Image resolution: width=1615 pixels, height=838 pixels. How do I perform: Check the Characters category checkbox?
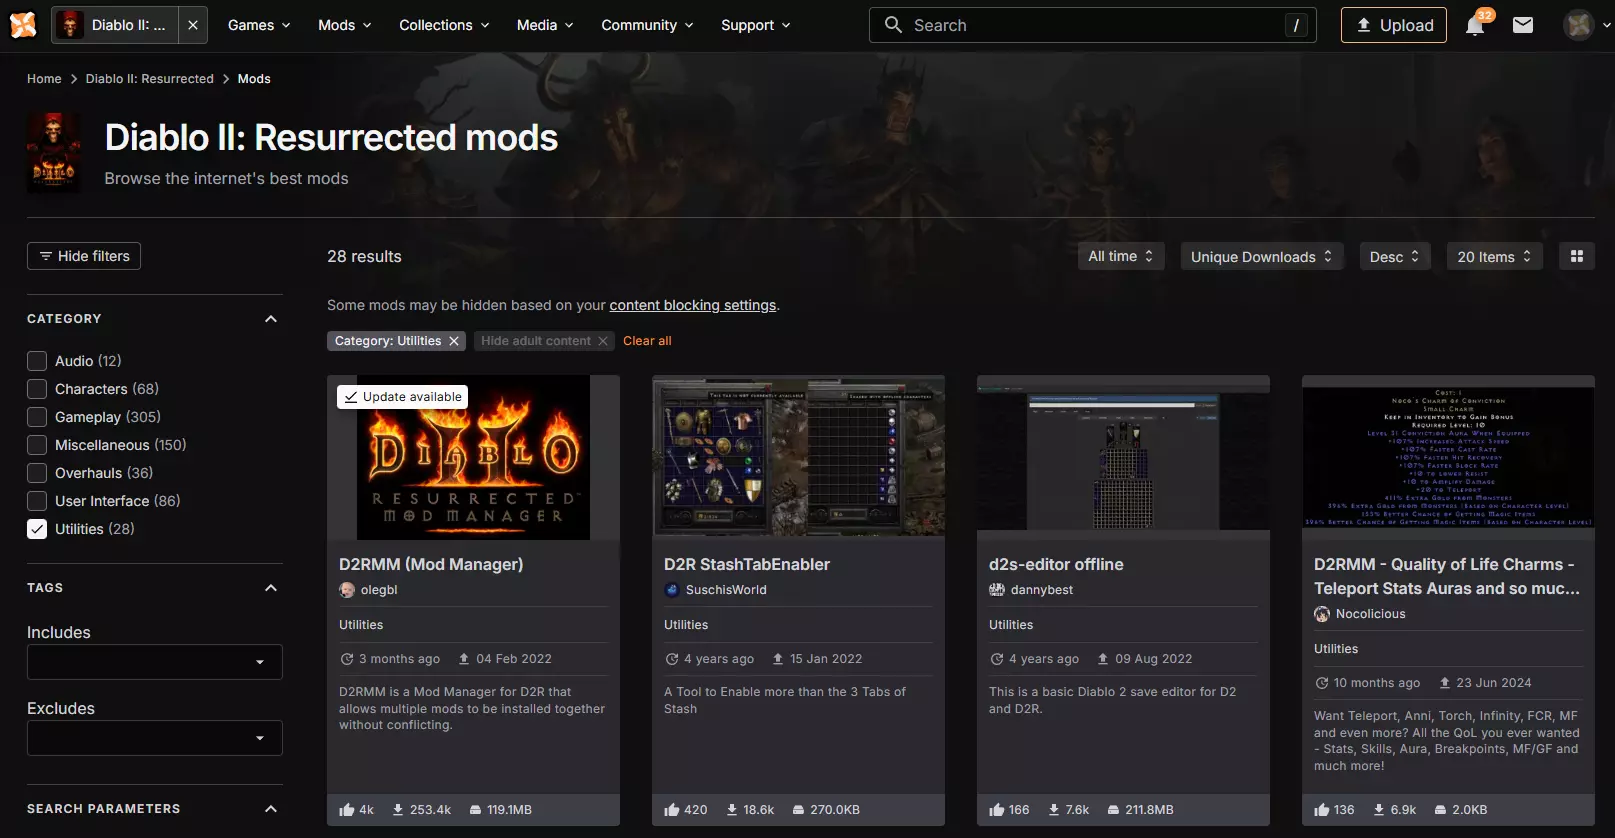[37, 389]
